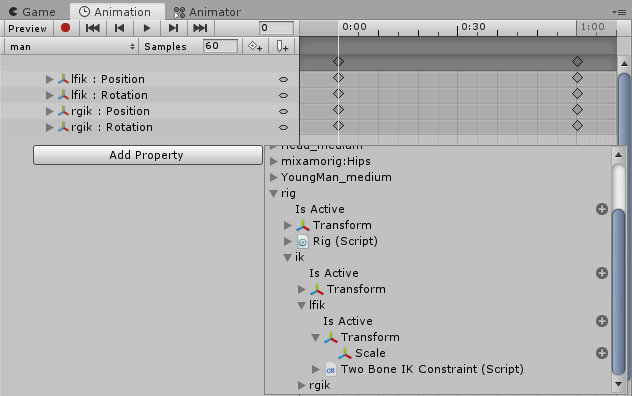632x396 pixels.
Task: Open rgik Position property options
Action: pyautogui.click(x=283, y=111)
